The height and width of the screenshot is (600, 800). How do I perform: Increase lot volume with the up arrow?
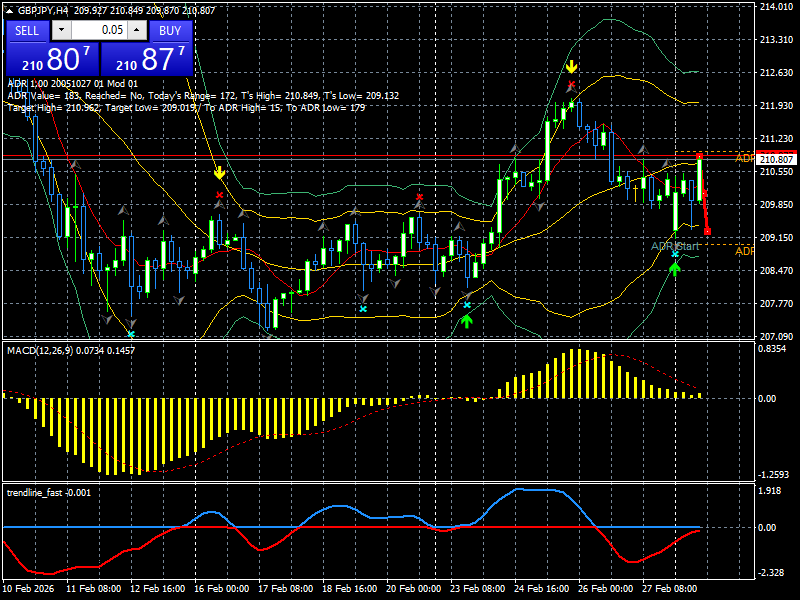137,30
